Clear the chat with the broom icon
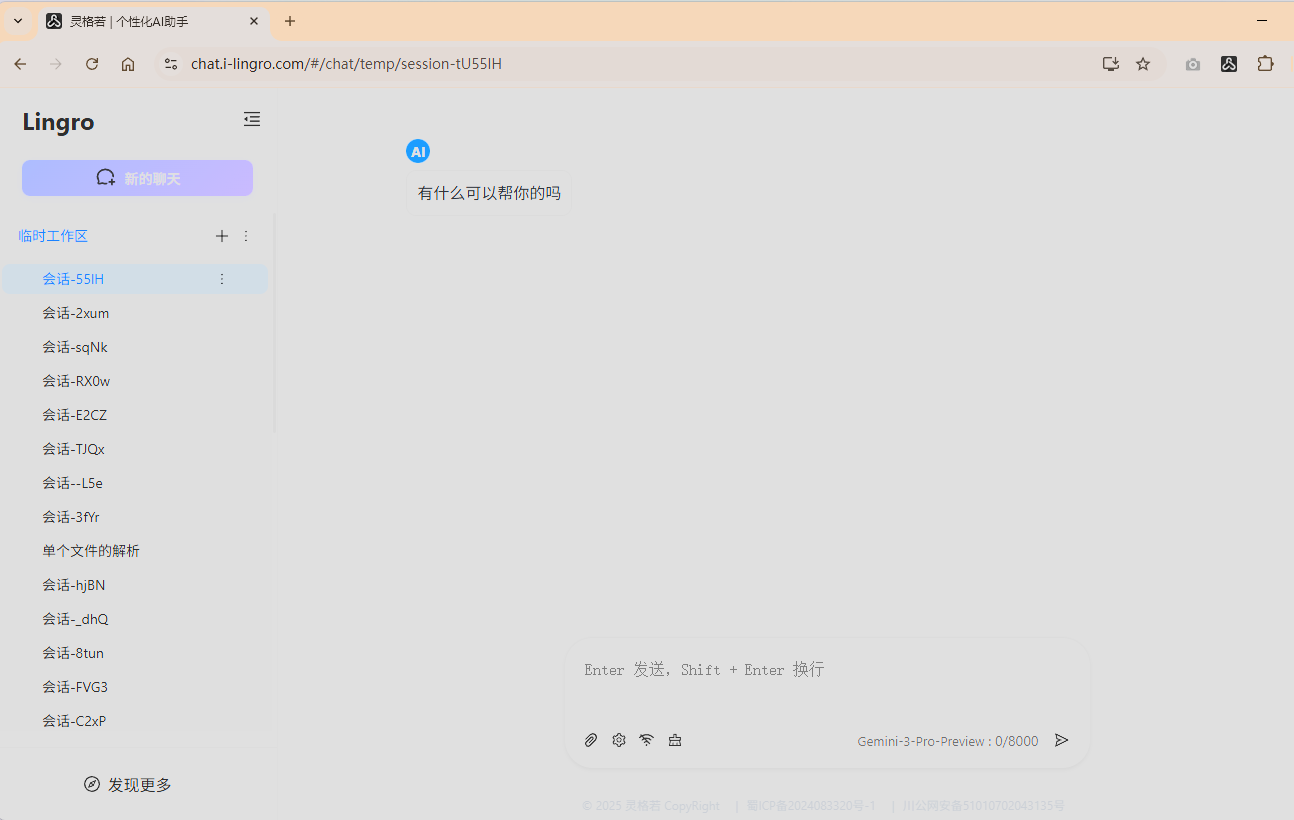The width and height of the screenshot is (1294, 820). coord(675,740)
